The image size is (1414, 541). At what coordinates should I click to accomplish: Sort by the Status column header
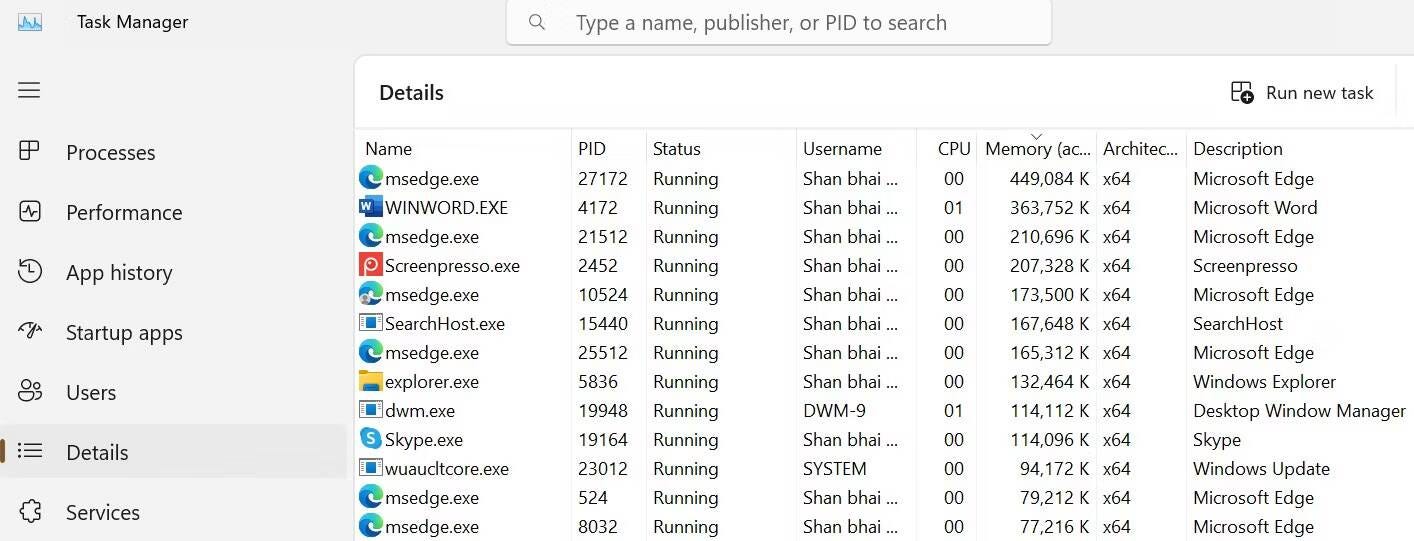[721, 148]
